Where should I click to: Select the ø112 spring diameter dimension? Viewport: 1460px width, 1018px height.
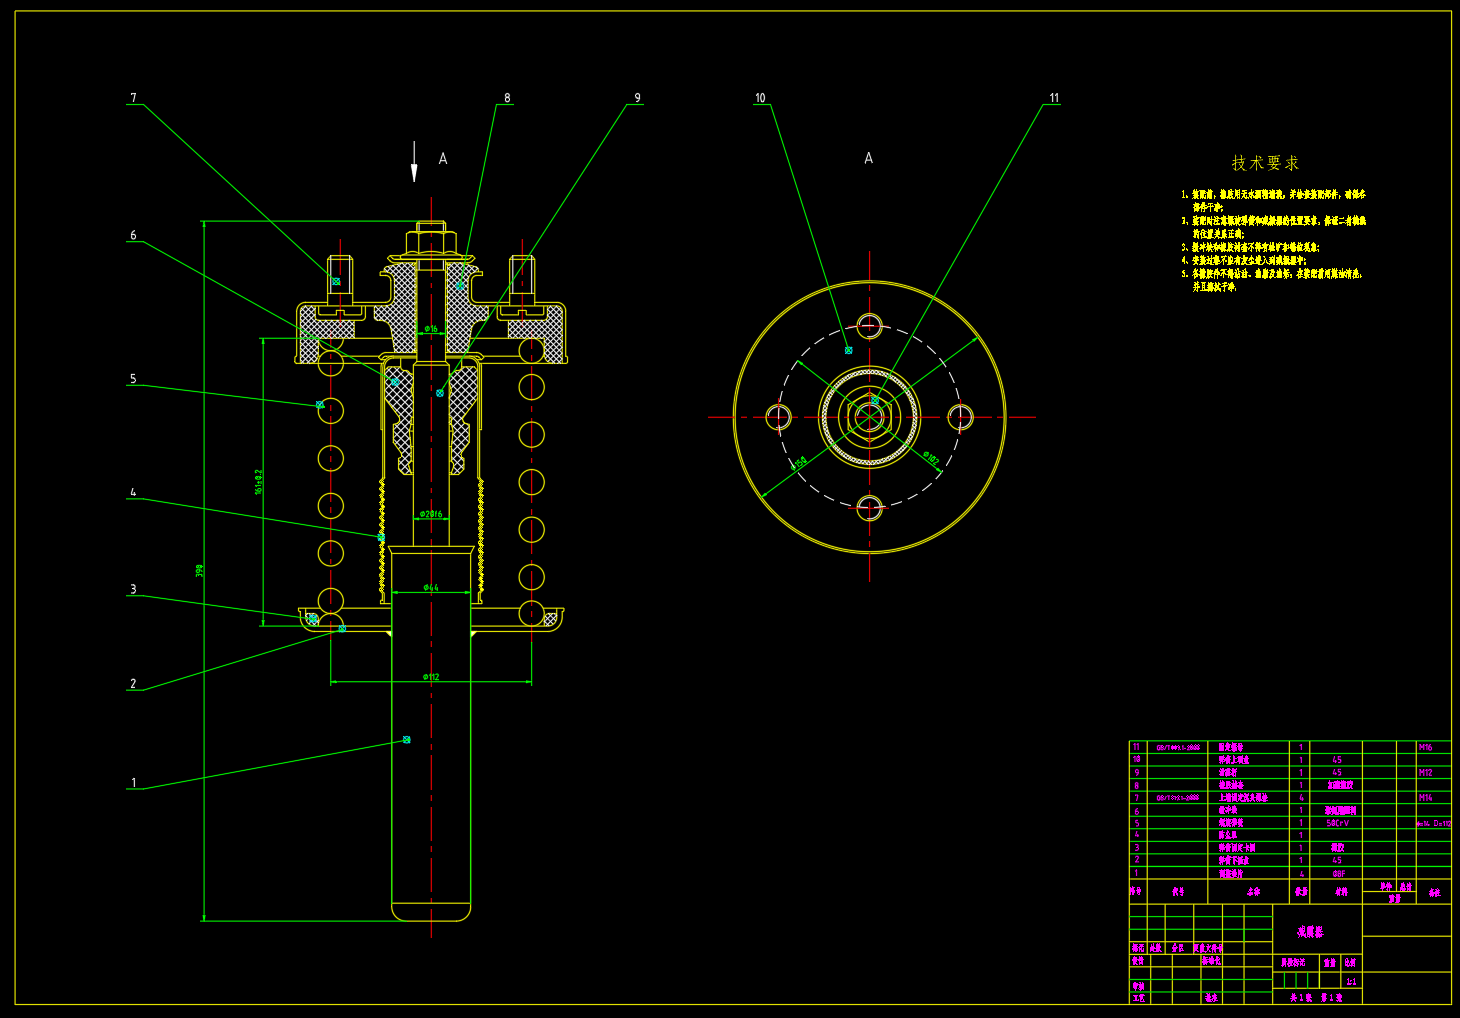(x=431, y=677)
